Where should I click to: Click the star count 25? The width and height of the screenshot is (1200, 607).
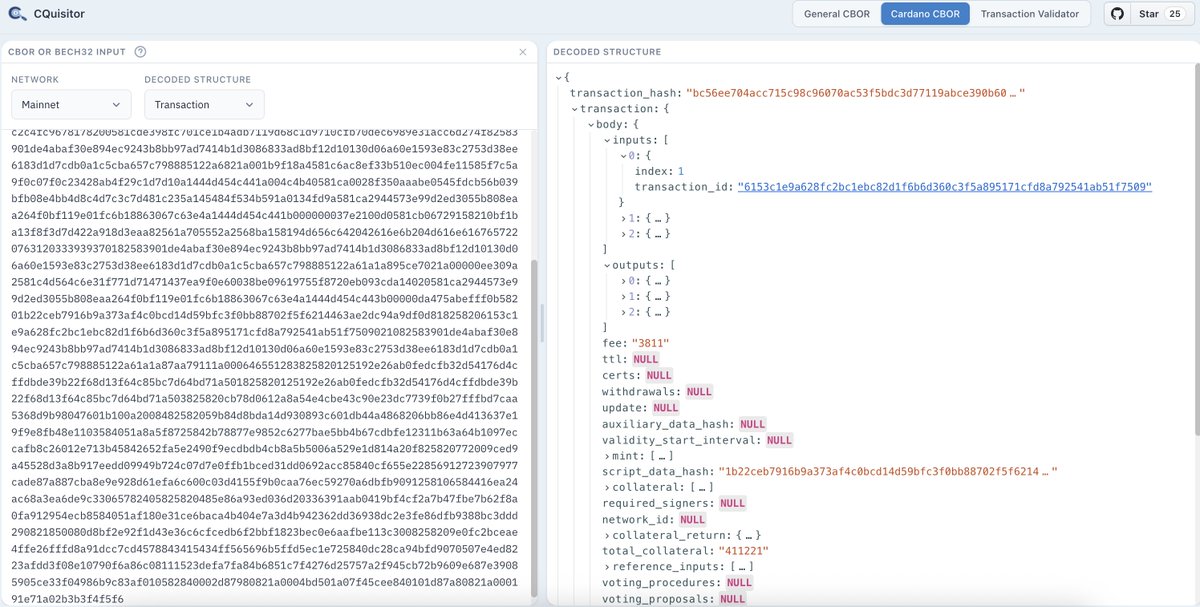(x=1174, y=14)
